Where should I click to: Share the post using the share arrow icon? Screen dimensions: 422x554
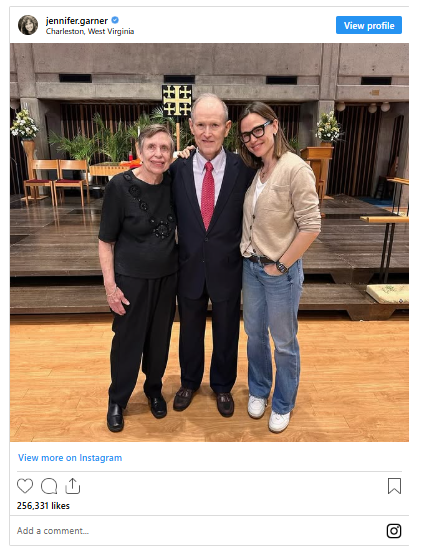tap(72, 486)
